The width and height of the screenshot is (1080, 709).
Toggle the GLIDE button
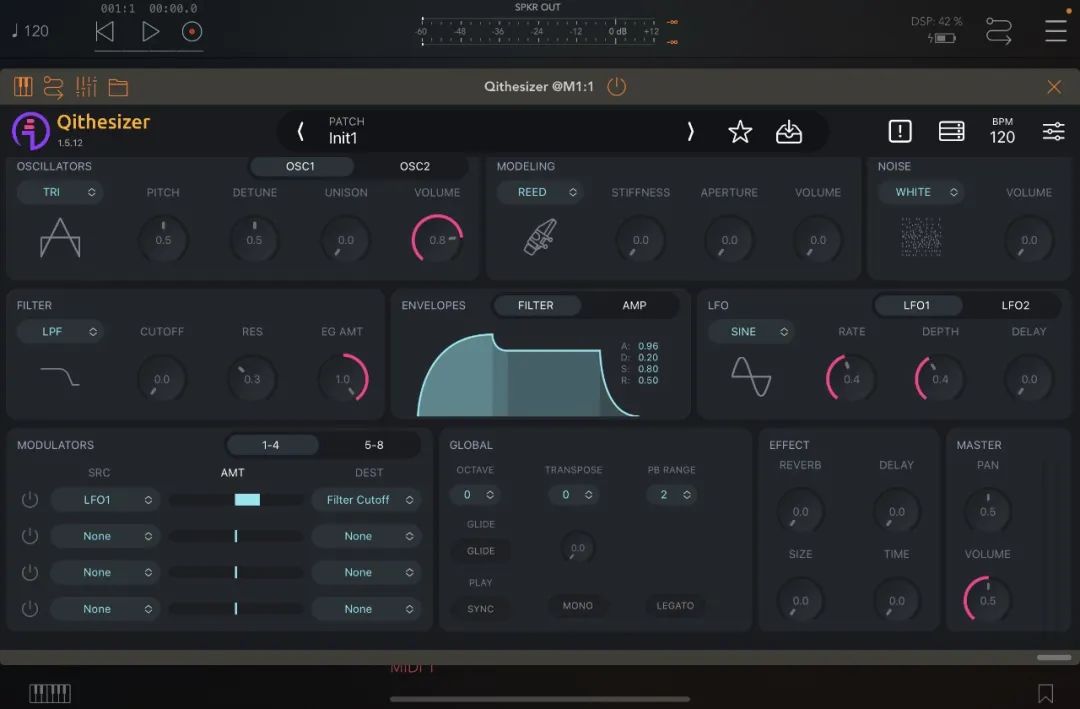[480, 551]
